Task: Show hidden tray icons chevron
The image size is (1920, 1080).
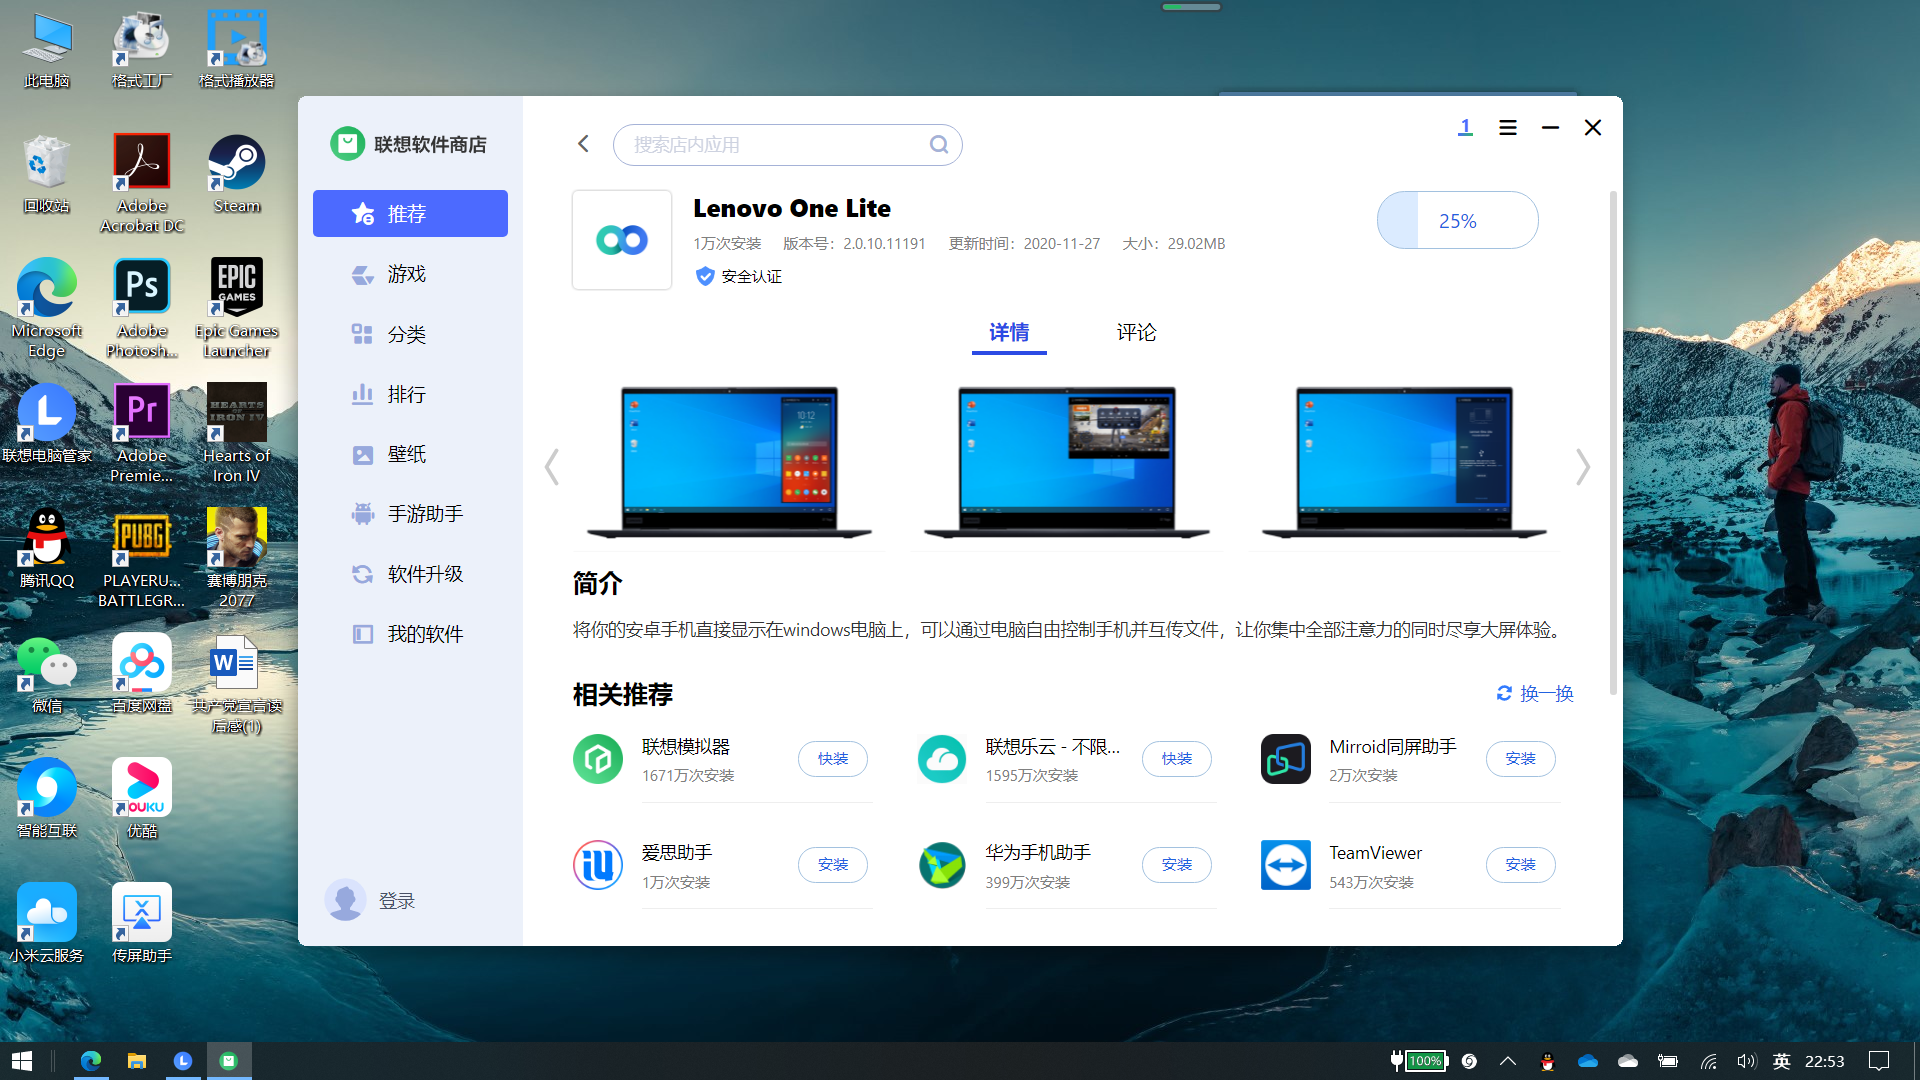Action: pyautogui.click(x=1508, y=1061)
